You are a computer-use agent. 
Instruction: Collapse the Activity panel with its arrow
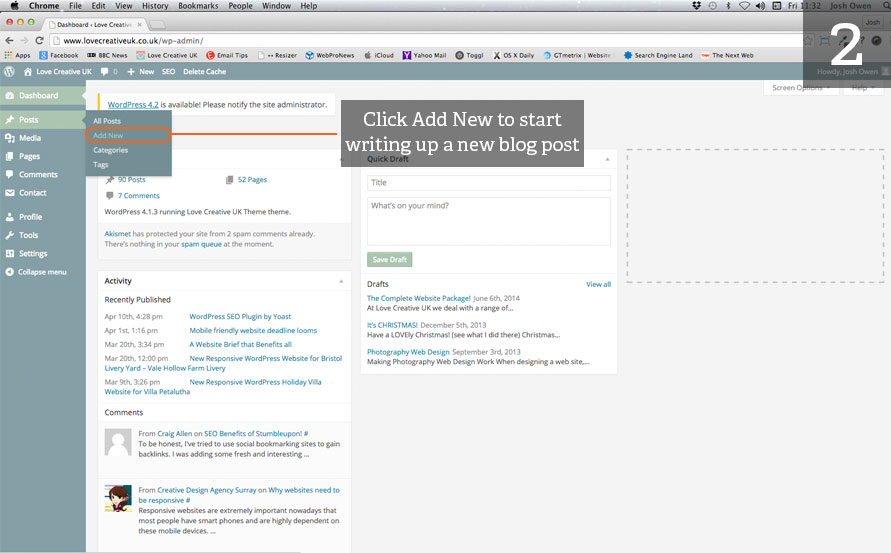(342, 281)
